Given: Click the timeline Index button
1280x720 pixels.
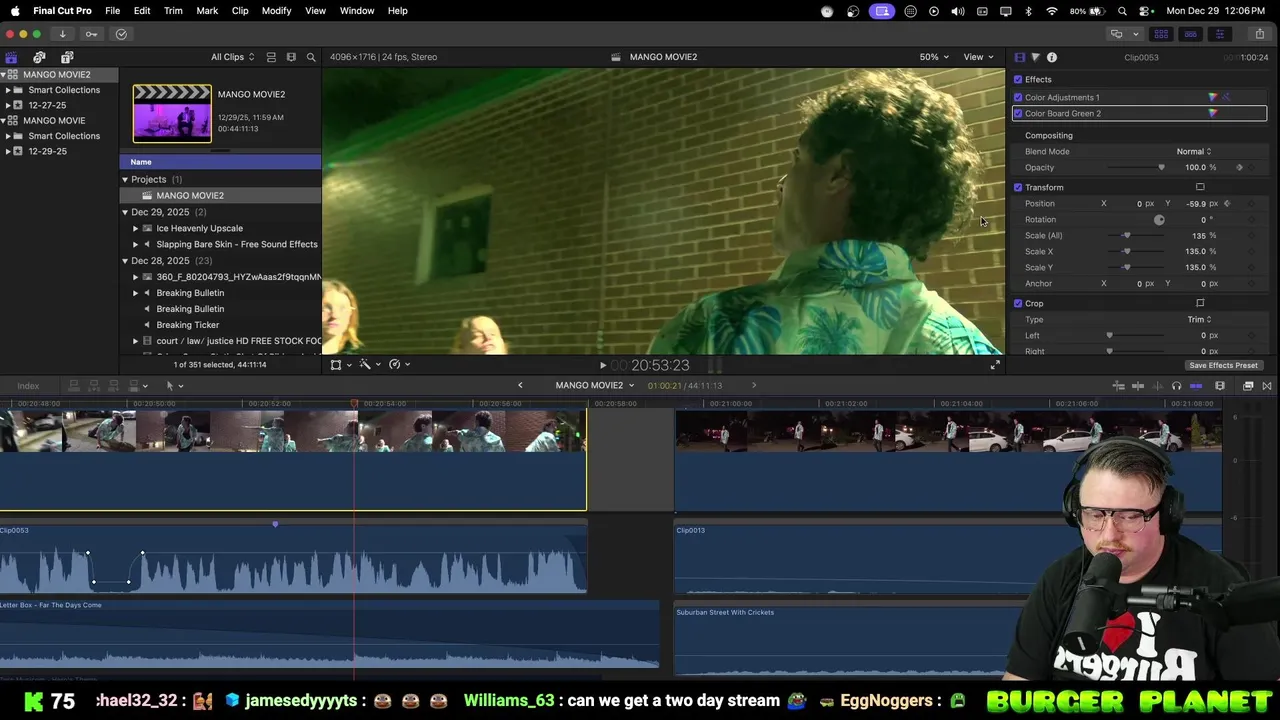Looking at the screenshot, I should [28, 386].
